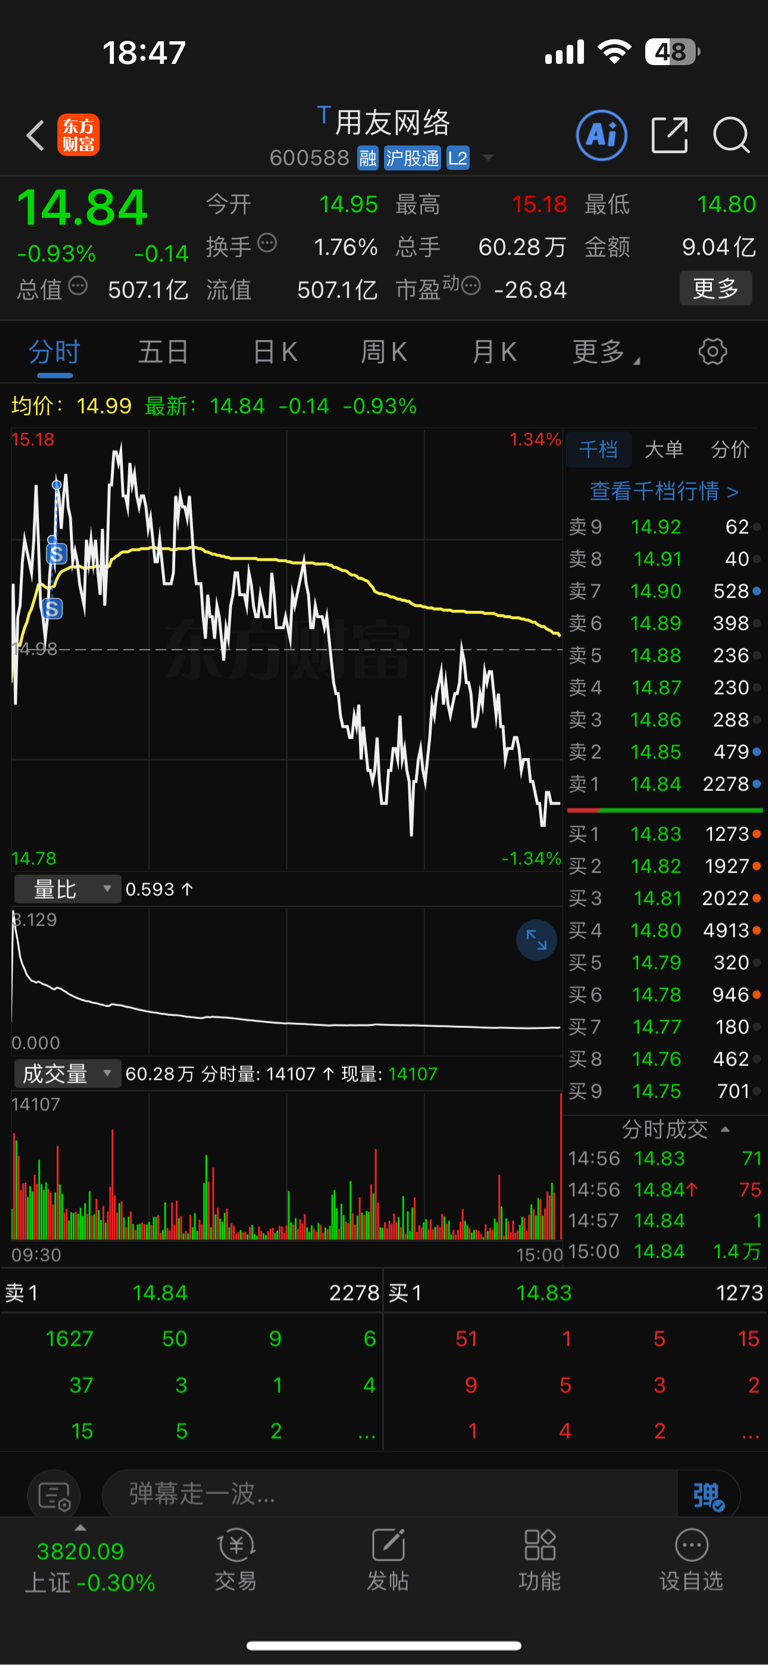Open chart settings gear icon
The image size is (768, 1665).
pos(712,351)
